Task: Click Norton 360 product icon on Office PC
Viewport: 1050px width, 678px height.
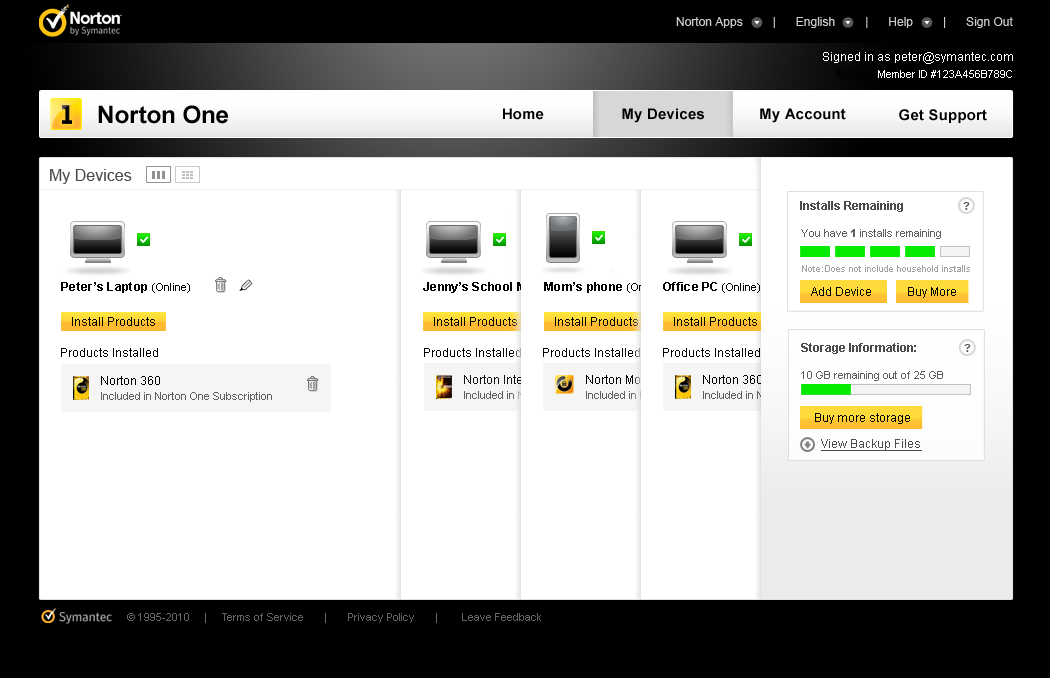Action: [683, 387]
